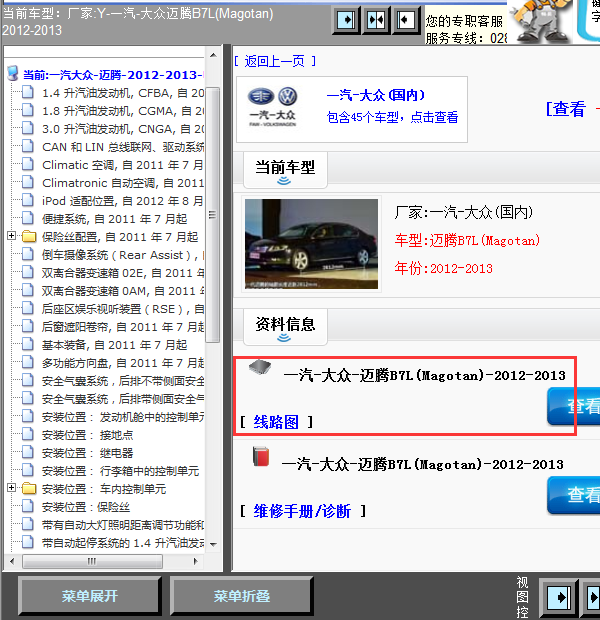
Task: Click the Magotan car thumbnail photo
Action: click(x=311, y=244)
